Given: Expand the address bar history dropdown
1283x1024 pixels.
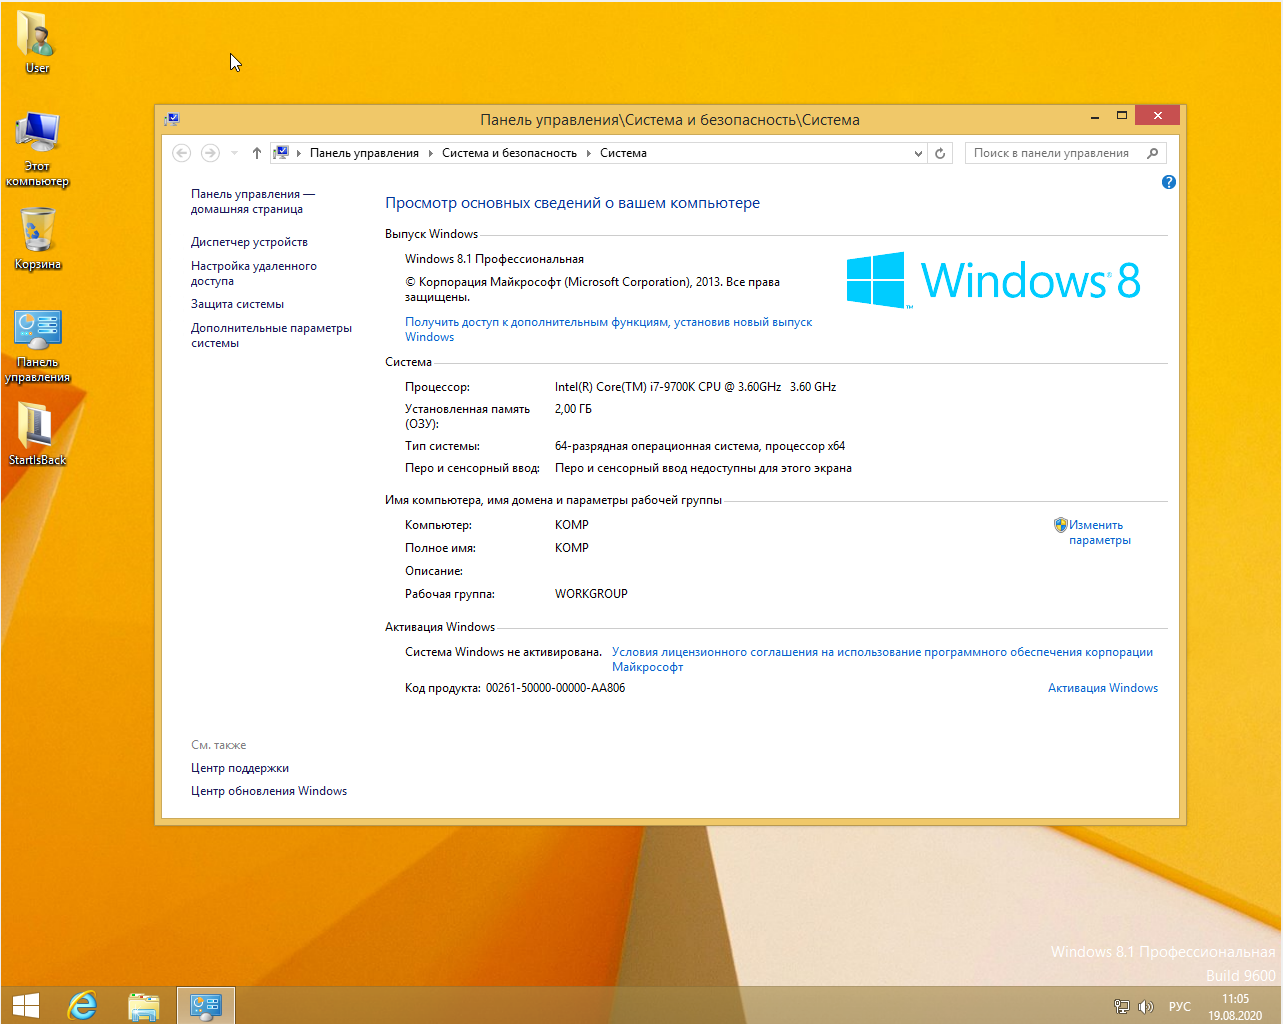Looking at the screenshot, I should 918,153.
